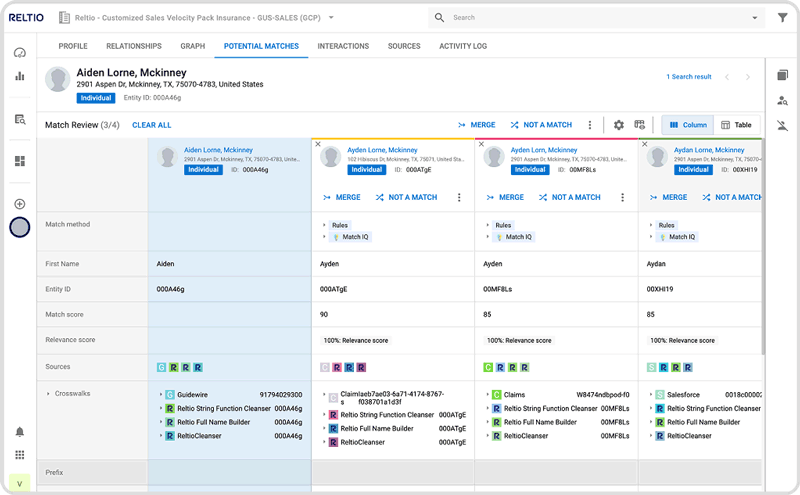Screen dimensions: 800x495
Task: Click the add new plus icon in sidebar
Action: pos(19,204)
